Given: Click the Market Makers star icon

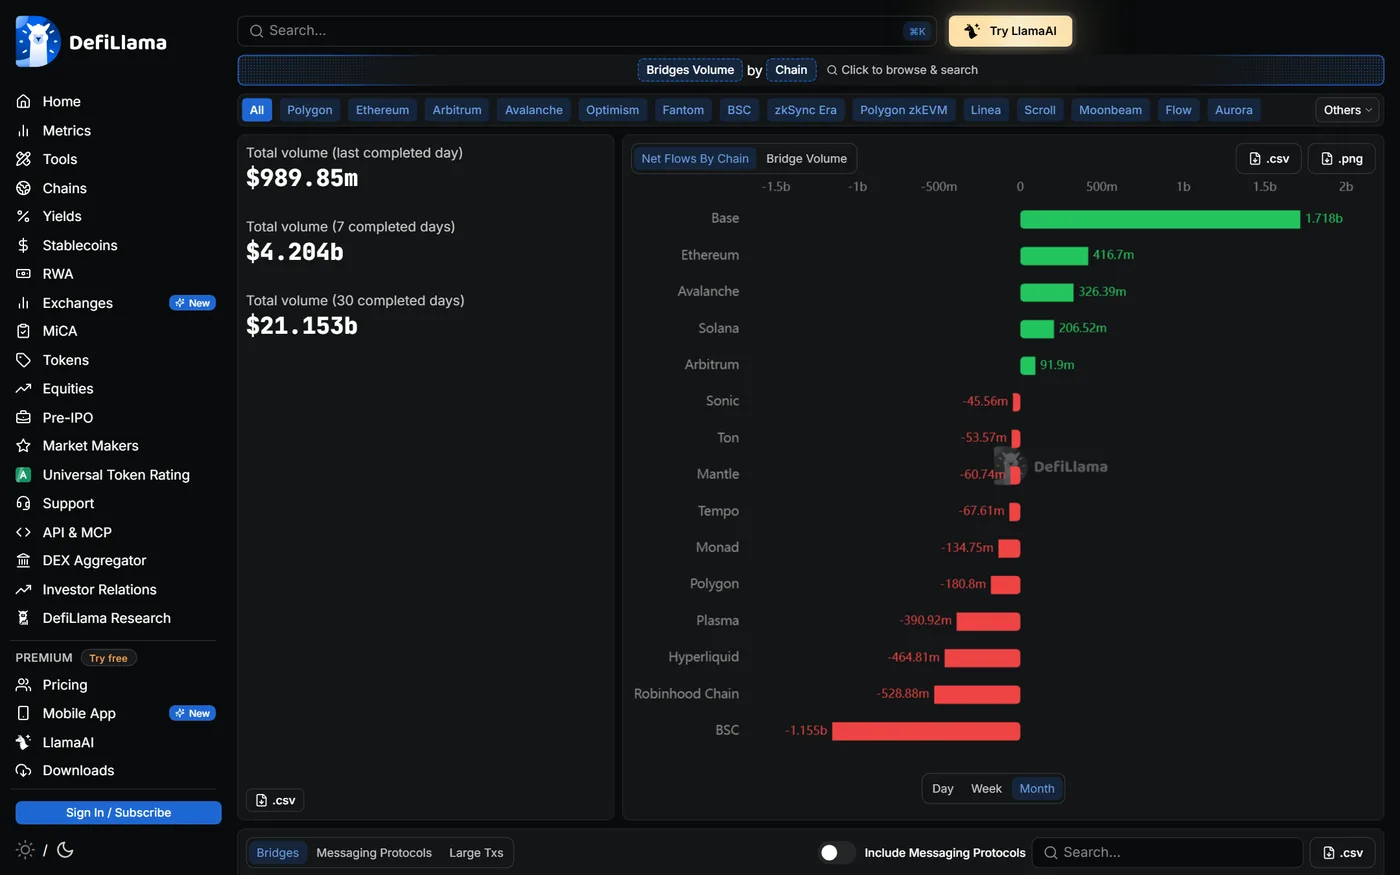Looking at the screenshot, I should 23,446.
